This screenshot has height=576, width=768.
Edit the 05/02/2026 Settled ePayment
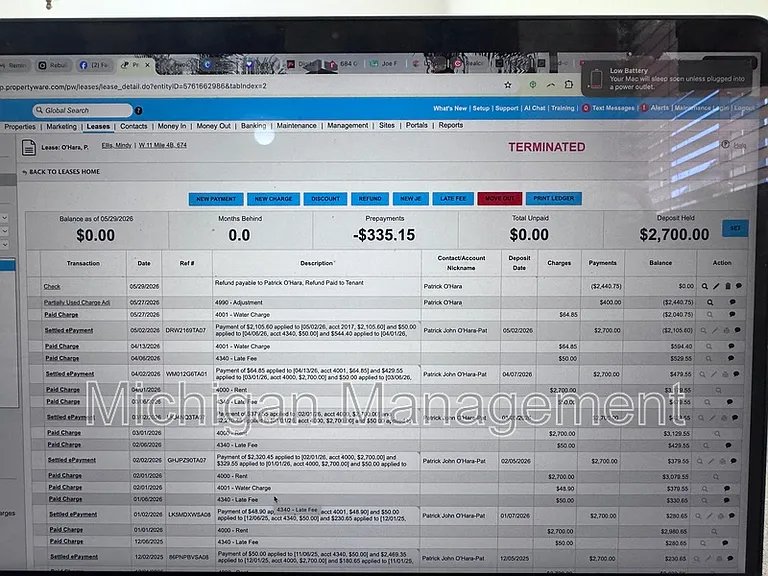click(x=715, y=331)
